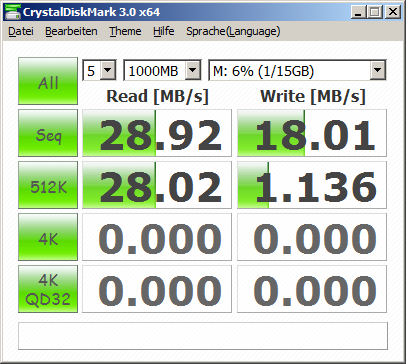This screenshot has height=364, width=406.
Task: Expand the 1000MB test size dropdown
Action: [x=193, y=70]
